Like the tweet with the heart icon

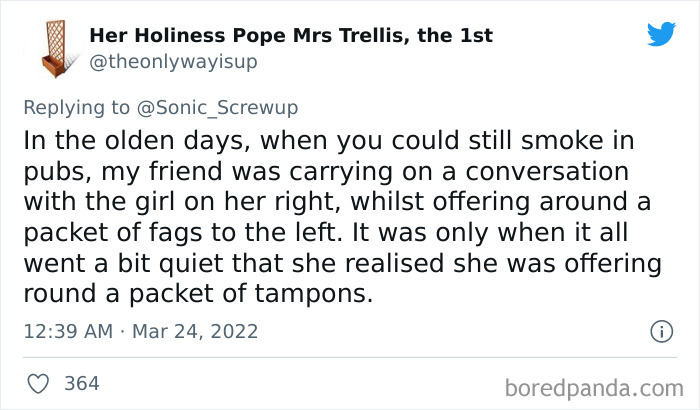38,383
